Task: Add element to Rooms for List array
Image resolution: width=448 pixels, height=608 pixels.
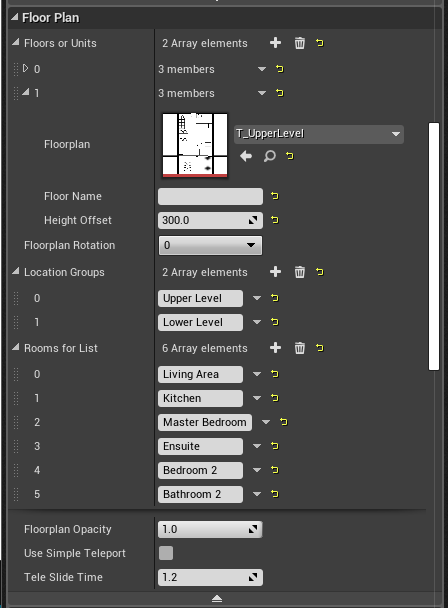Action: pyautogui.click(x=275, y=348)
